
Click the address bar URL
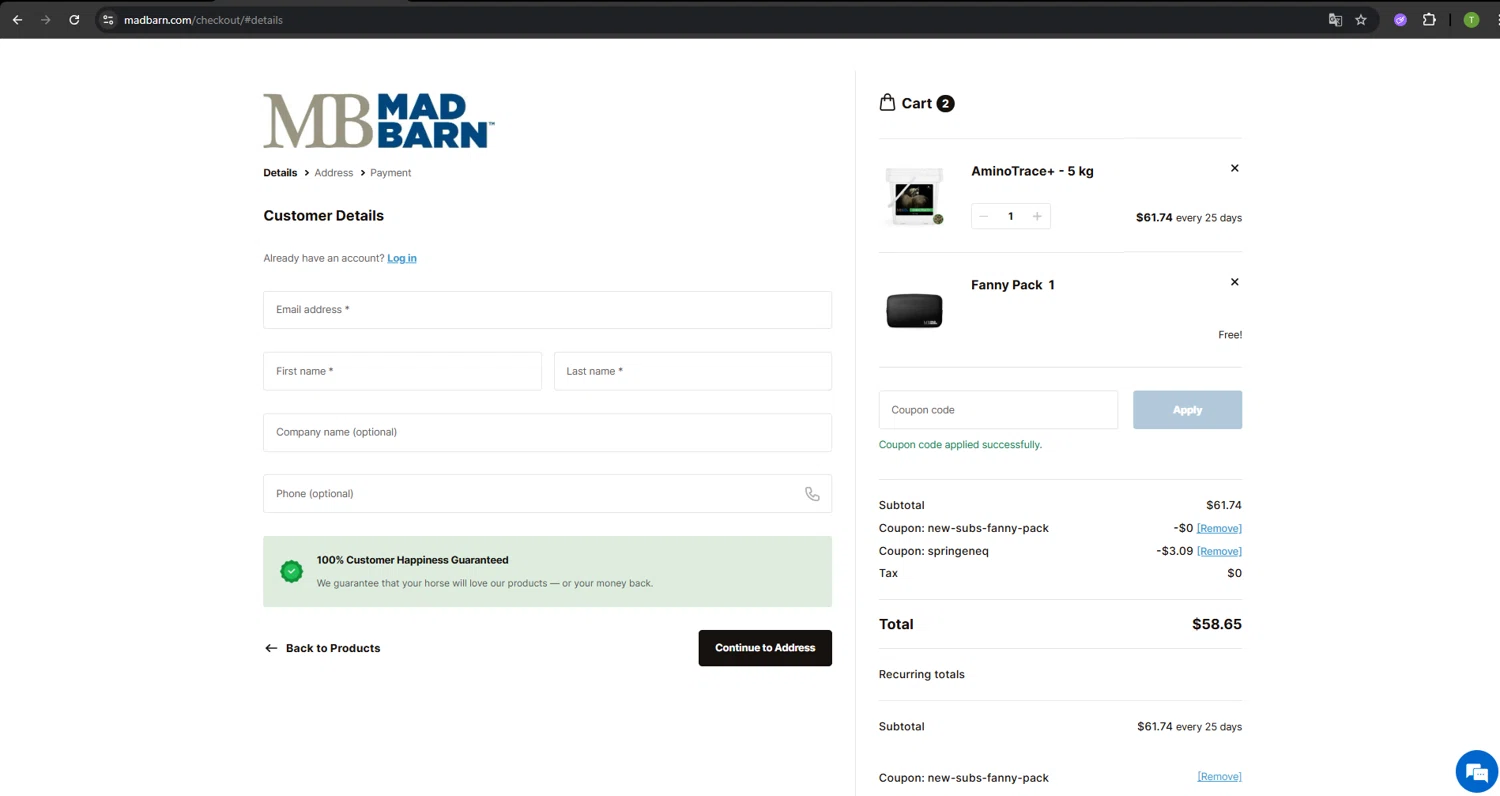tap(203, 20)
